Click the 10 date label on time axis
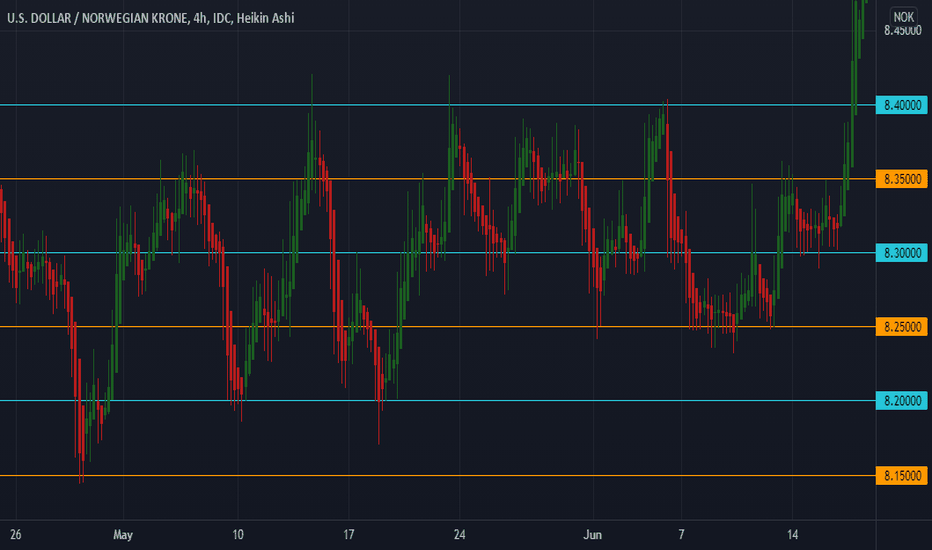 [x=238, y=535]
